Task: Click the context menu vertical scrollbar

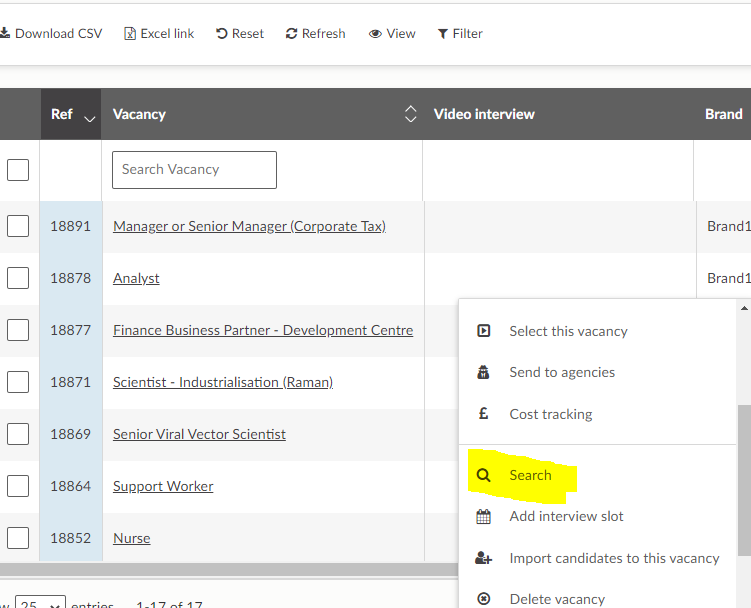Action: [x=744, y=478]
